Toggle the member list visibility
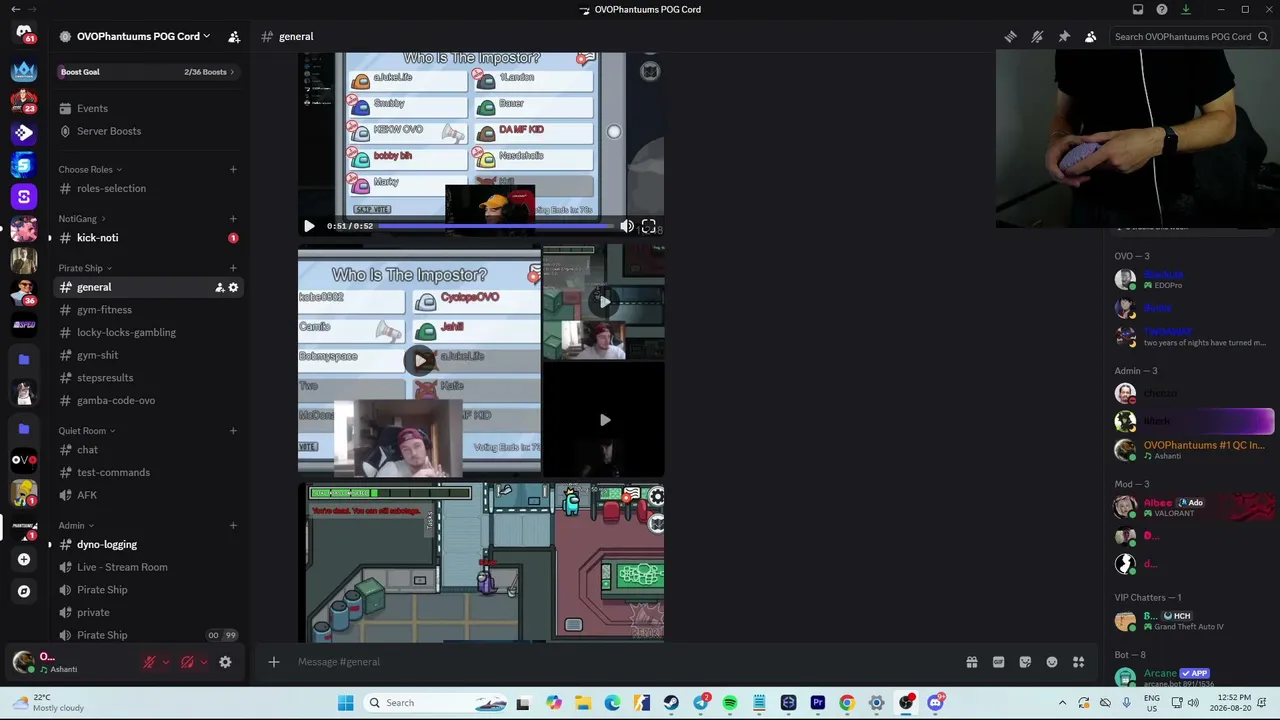Image resolution: width=1280 pixels, height=720 pixels. (1091, 37)
